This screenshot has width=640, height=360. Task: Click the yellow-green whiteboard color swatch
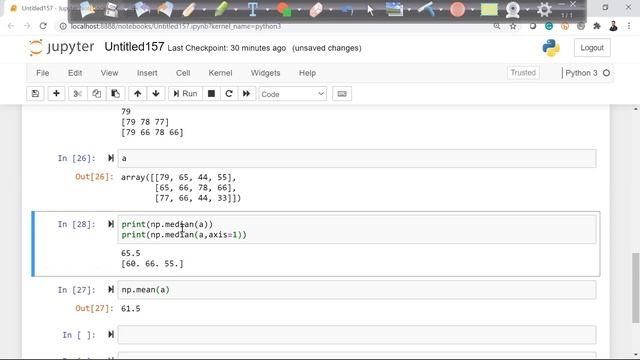tap(489, 9)
